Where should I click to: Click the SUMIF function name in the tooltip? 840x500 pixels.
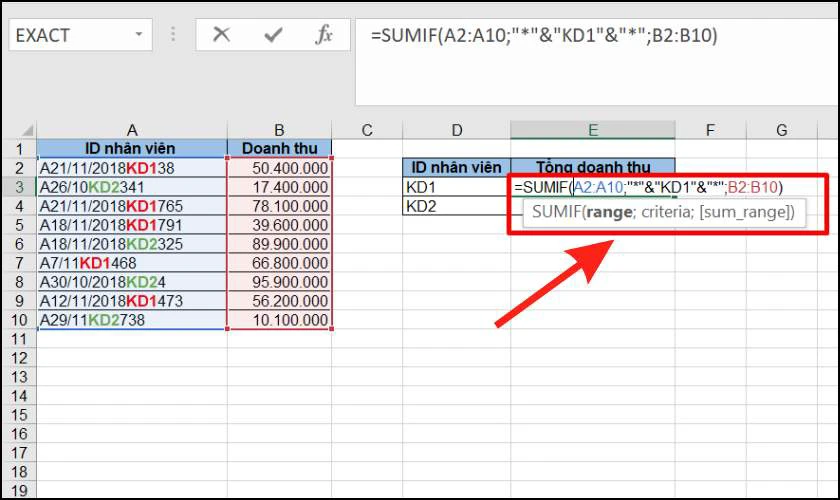click(x=556, y=212)
